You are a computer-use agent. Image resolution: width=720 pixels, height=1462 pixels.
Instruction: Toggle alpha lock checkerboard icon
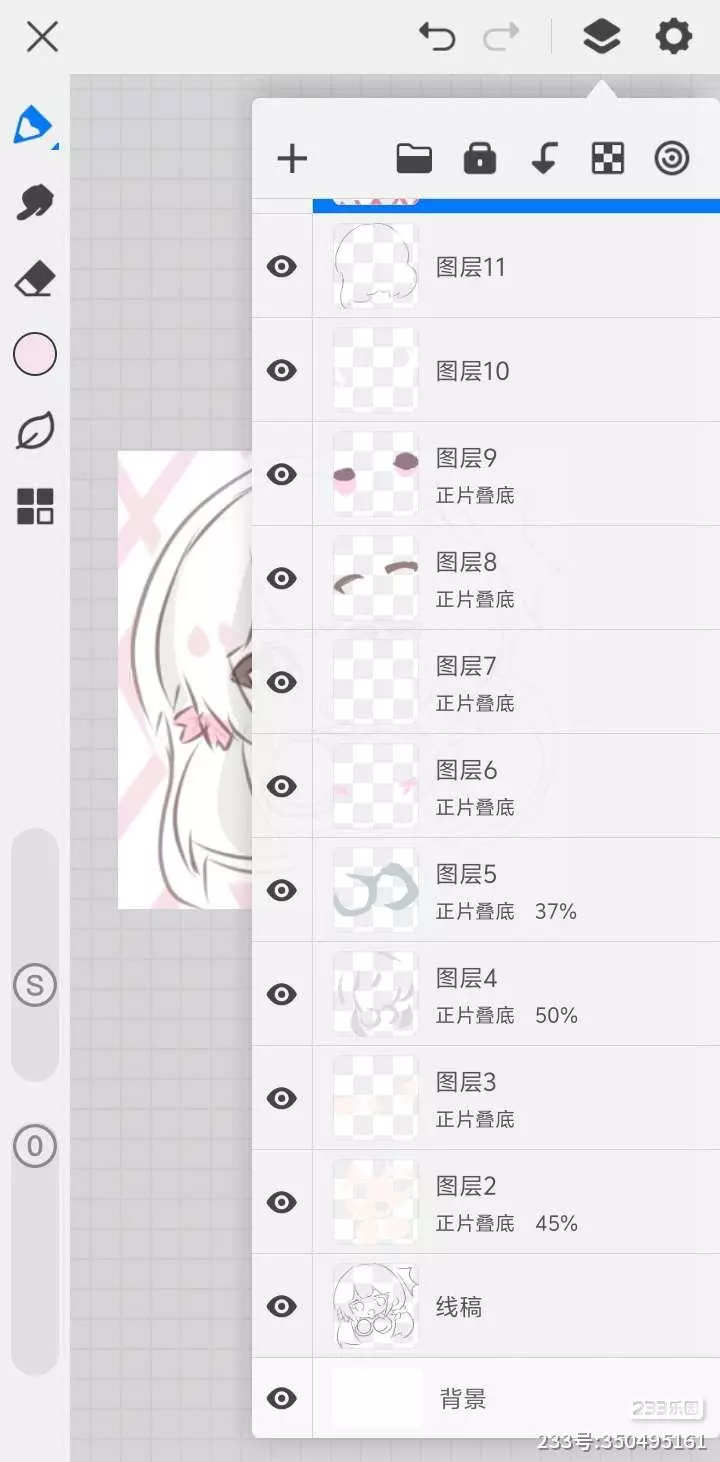coord(608,158)
